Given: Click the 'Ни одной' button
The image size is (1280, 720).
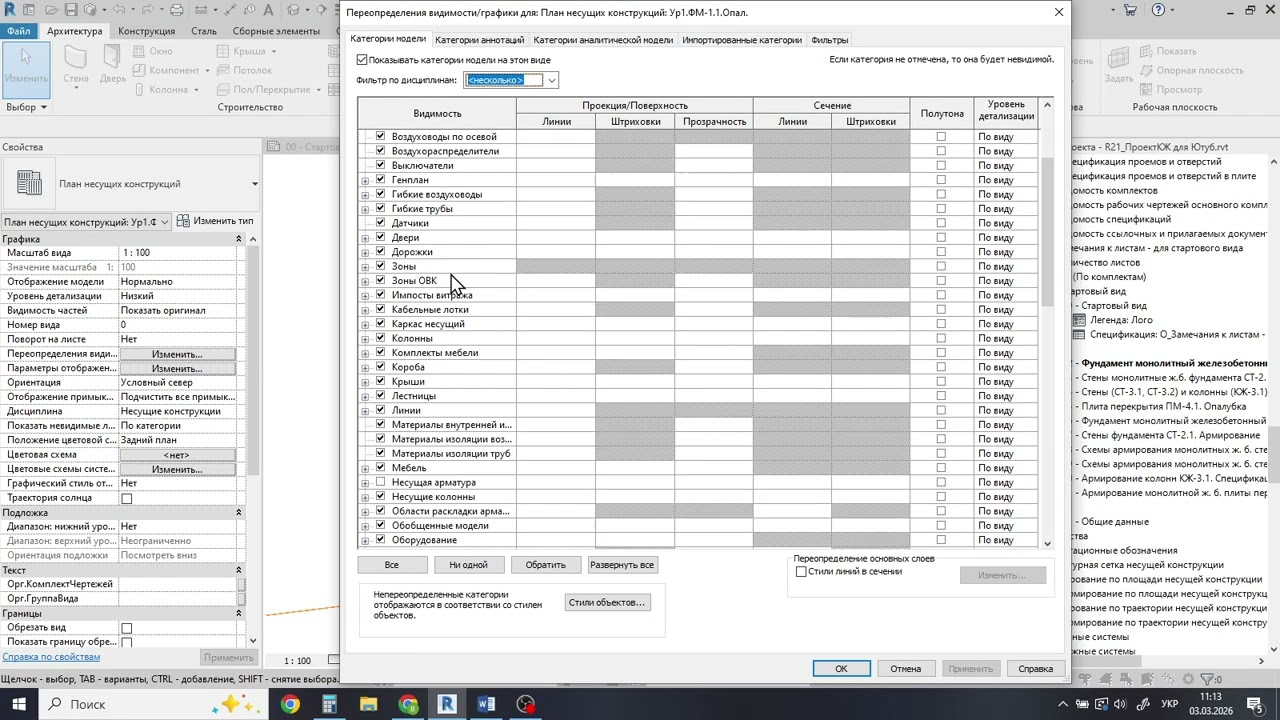Looking at the screenshot, I should tap(468, 565).
